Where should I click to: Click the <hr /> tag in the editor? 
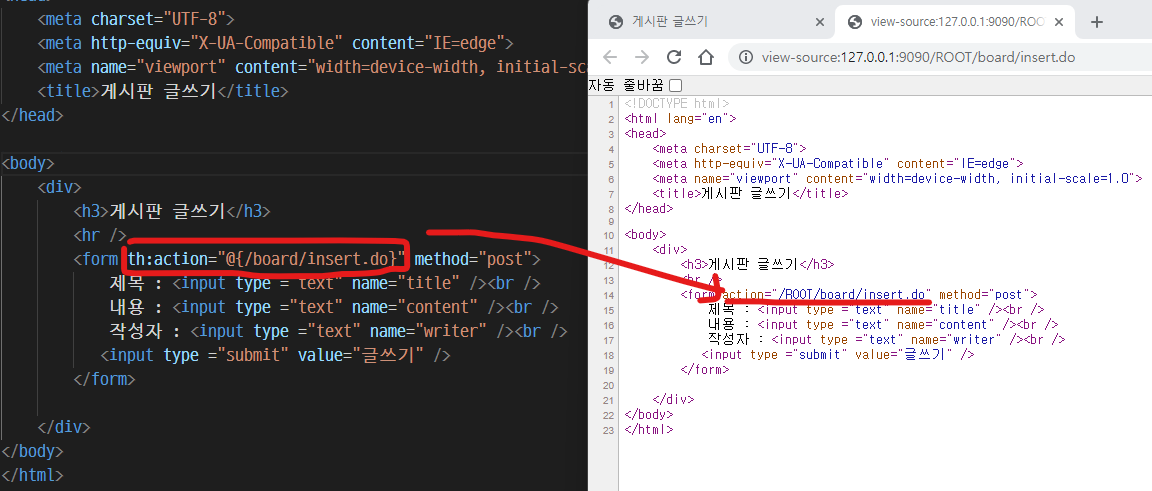(100, 235)
